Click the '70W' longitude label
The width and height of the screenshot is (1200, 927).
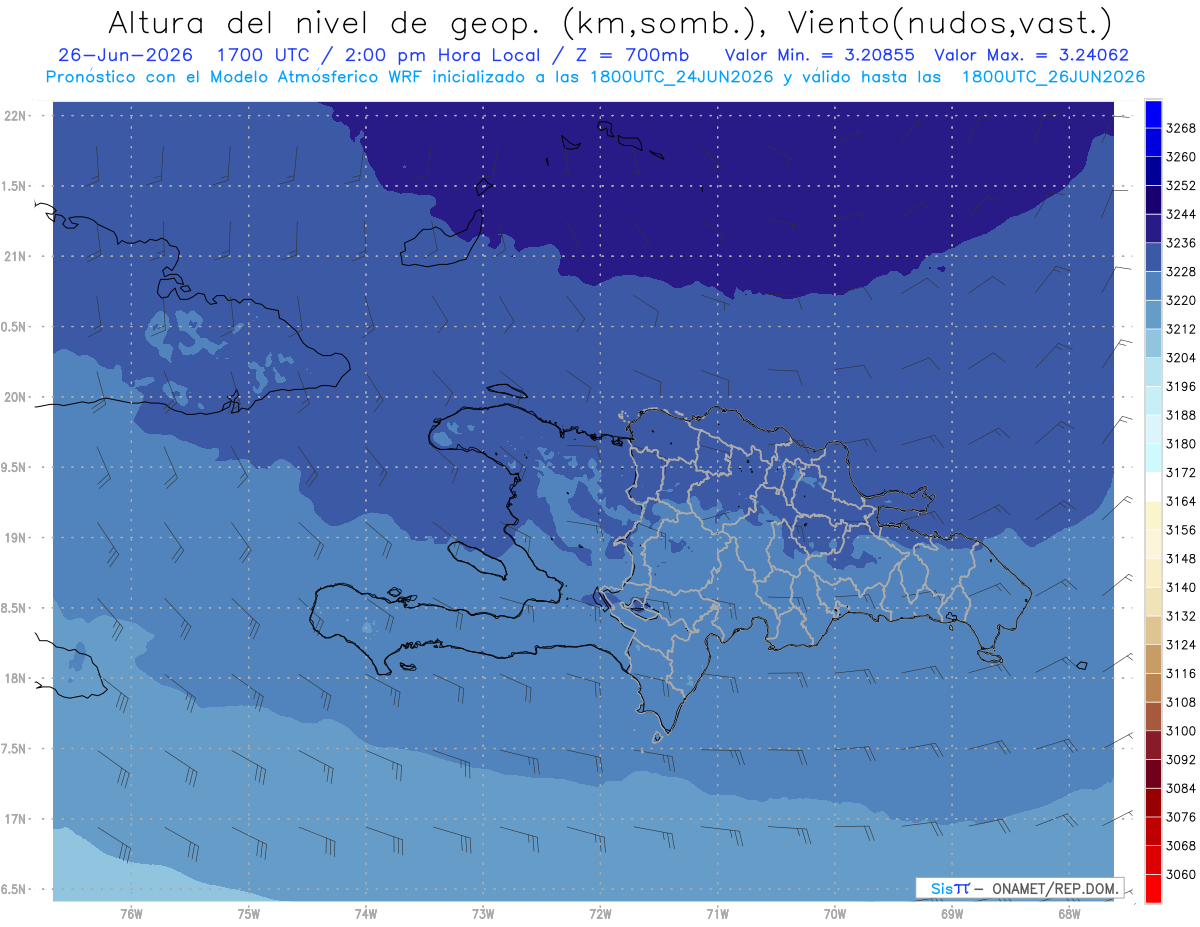point(835,914)
